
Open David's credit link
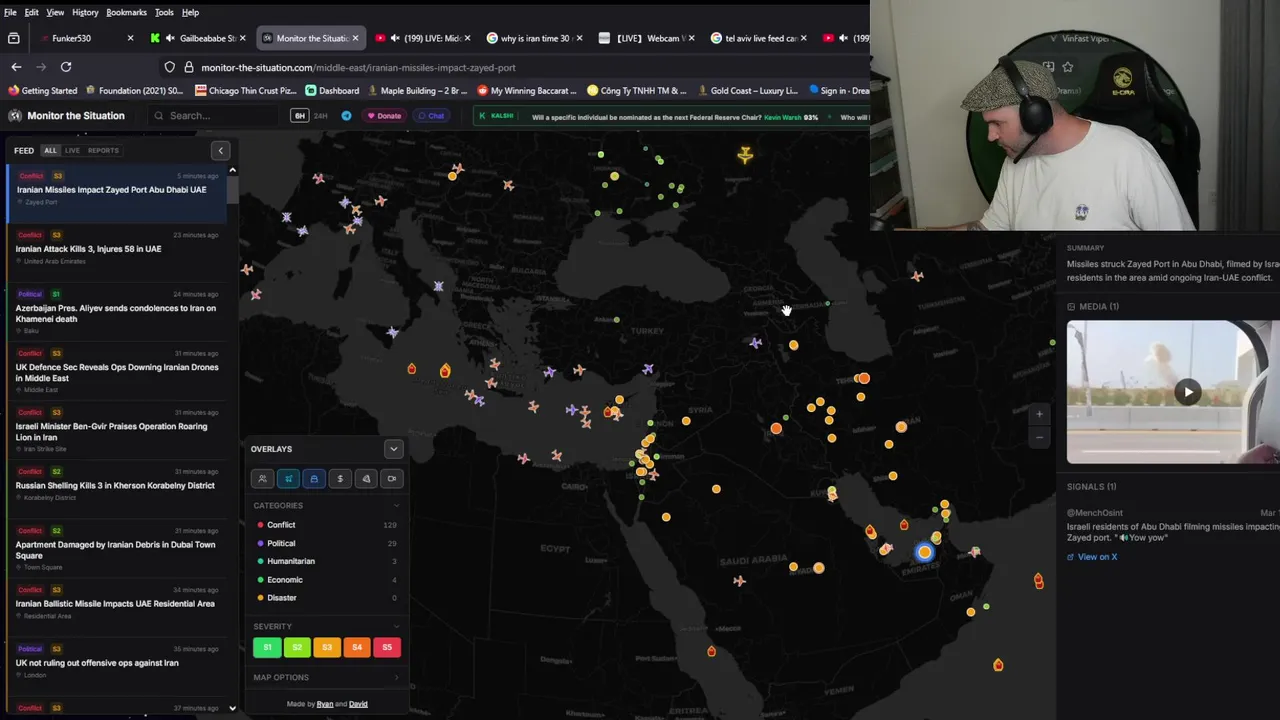pyautogui.click(x=358, y=704)
